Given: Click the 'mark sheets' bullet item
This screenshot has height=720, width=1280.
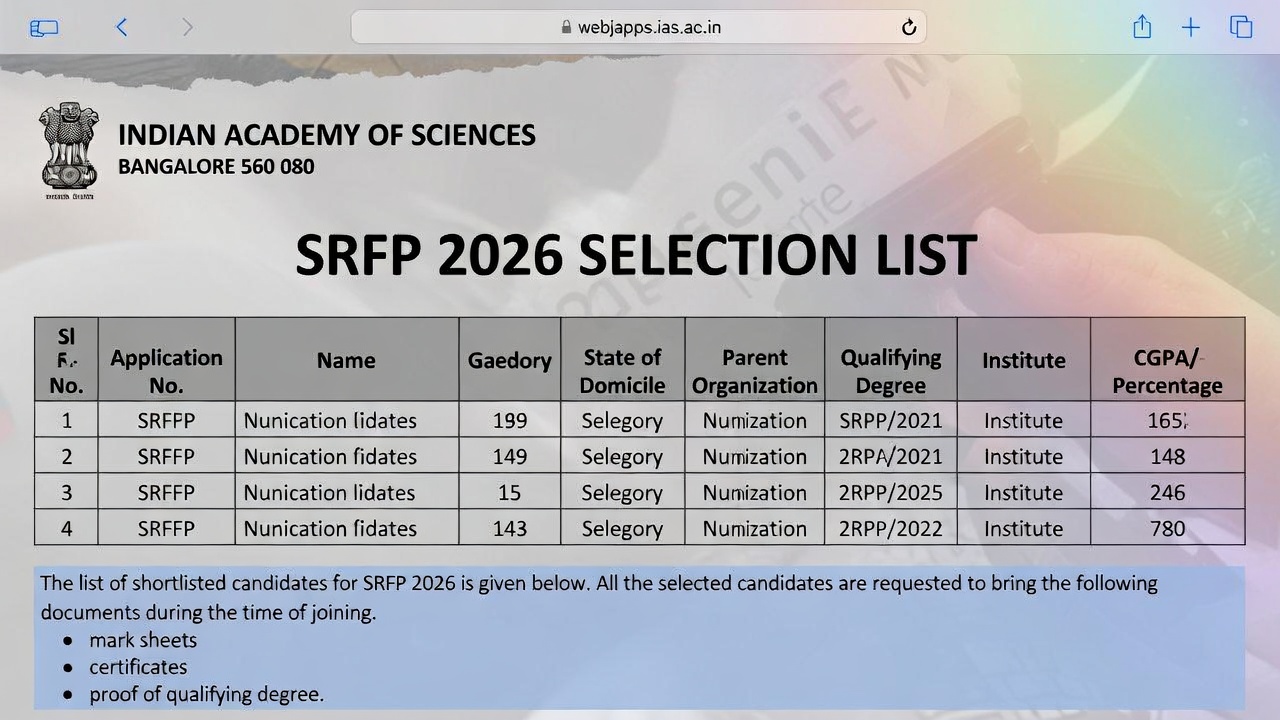Looking at the screenshot, I should click(143, 640).
